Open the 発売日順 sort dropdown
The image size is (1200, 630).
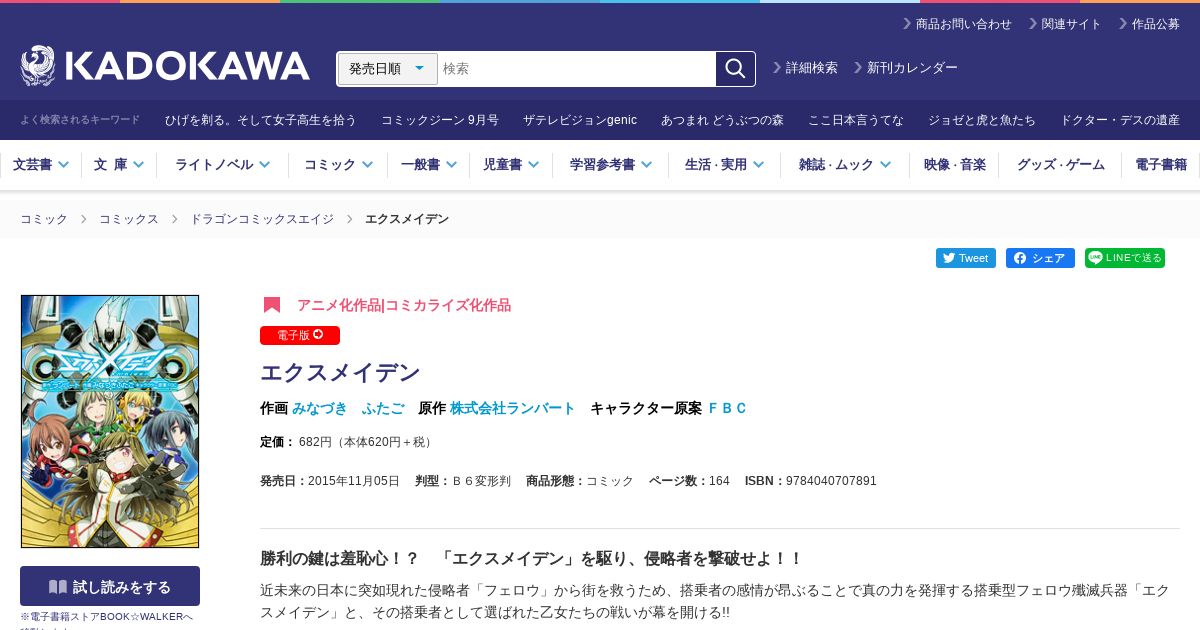[x=388, y=69]
